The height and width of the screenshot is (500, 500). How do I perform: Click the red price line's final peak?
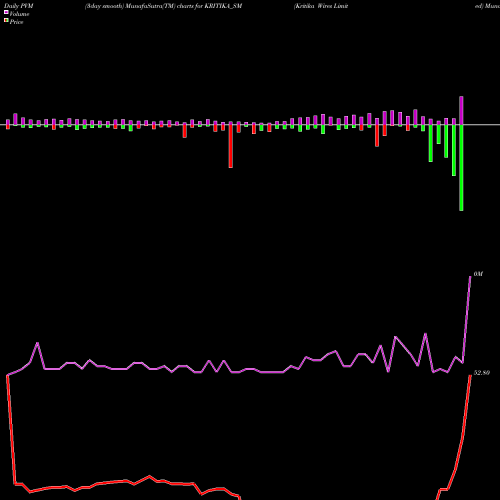click(470, 375)
